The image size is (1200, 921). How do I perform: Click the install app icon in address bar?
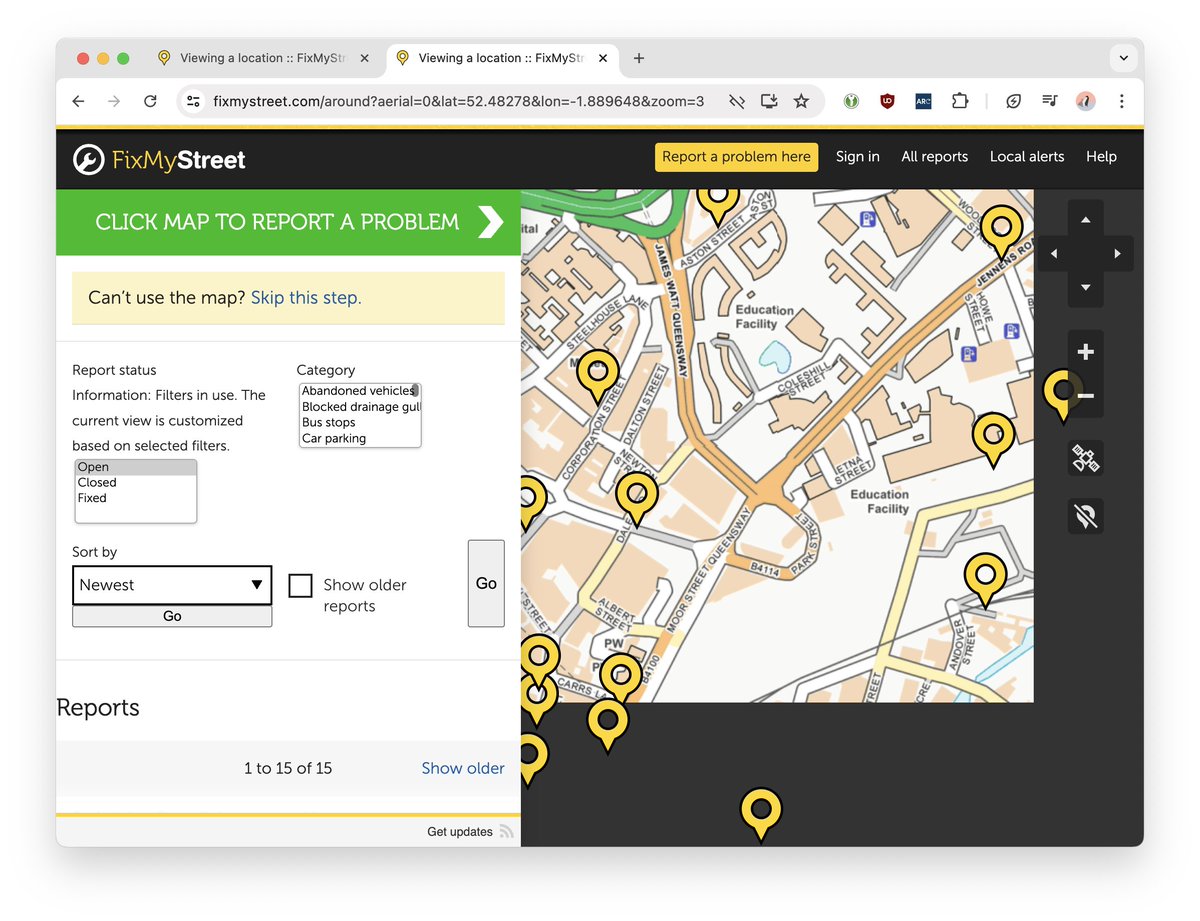[x=768, y=101]
